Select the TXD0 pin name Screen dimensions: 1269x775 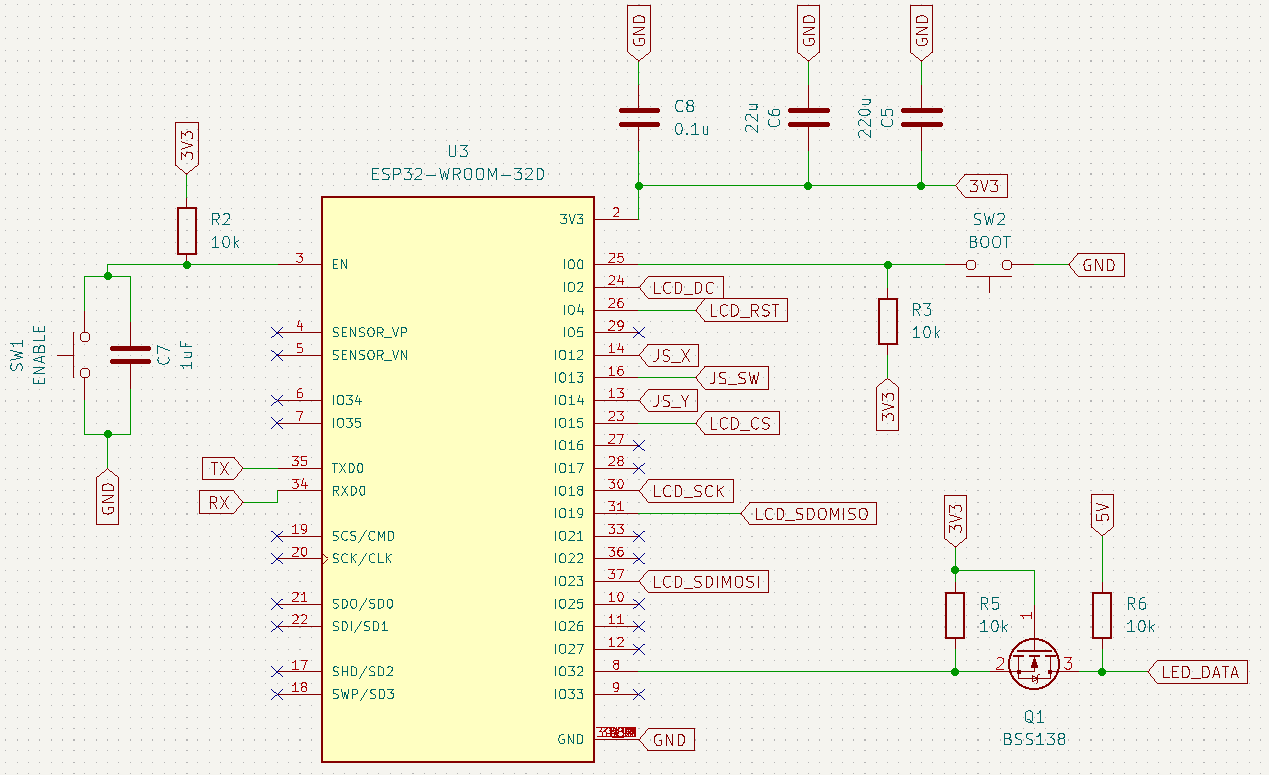coord(348,468)
